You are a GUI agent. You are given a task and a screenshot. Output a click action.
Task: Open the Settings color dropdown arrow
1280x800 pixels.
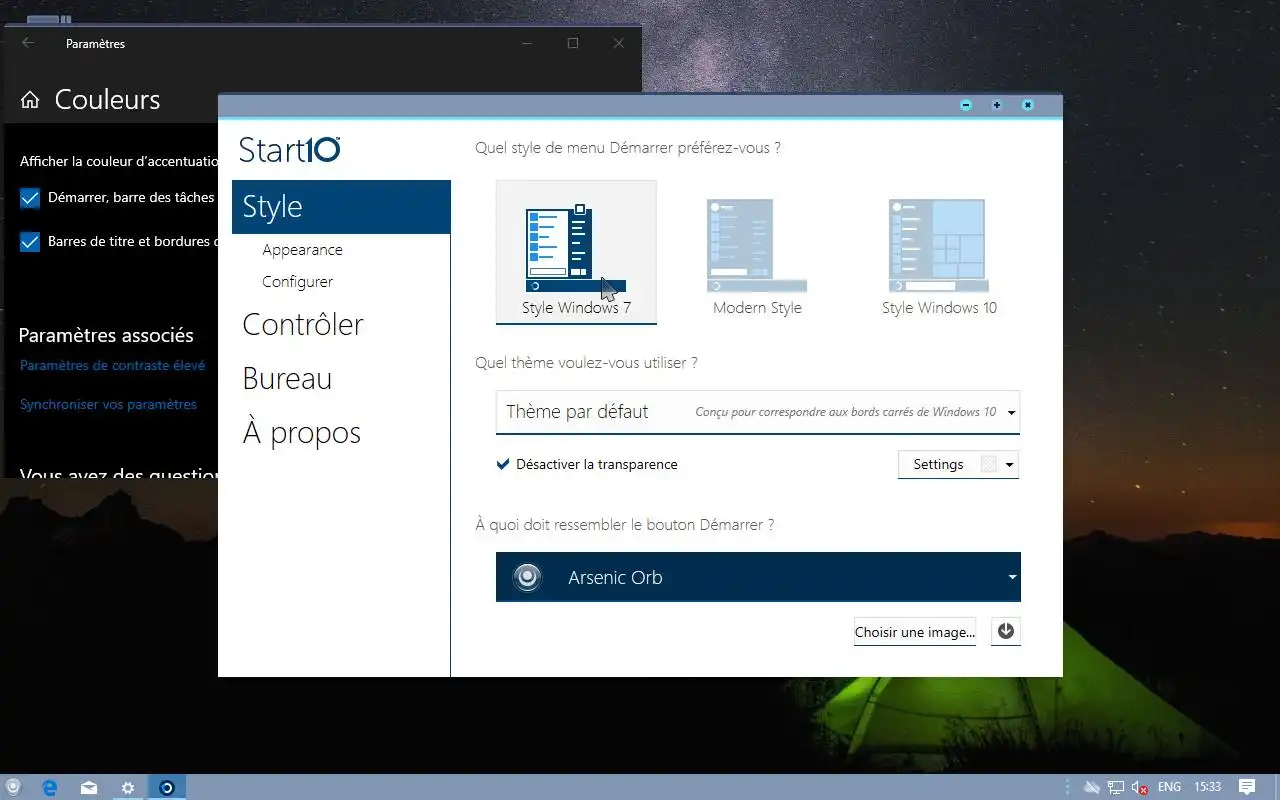click(x=1010, y=465)
